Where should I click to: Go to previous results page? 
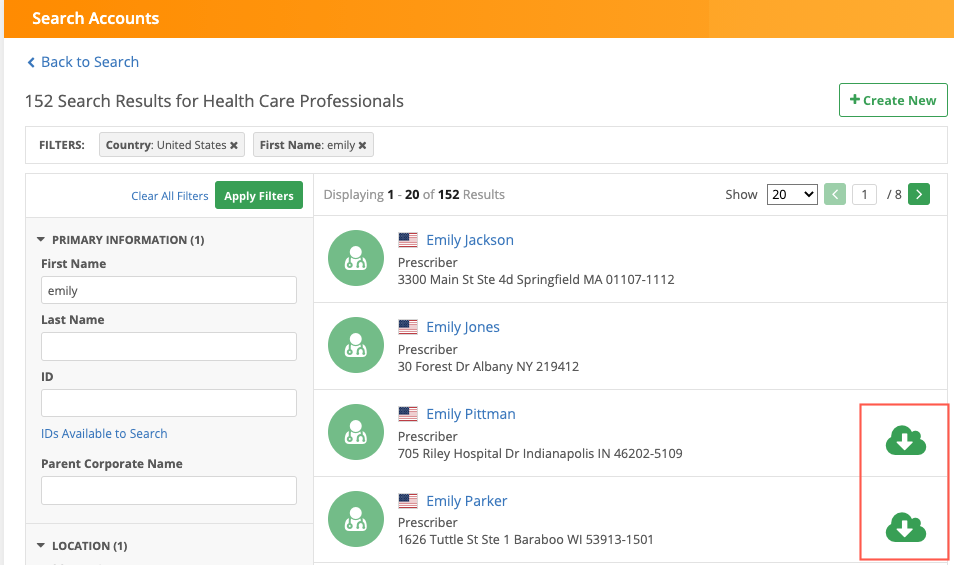pos(834,195)
